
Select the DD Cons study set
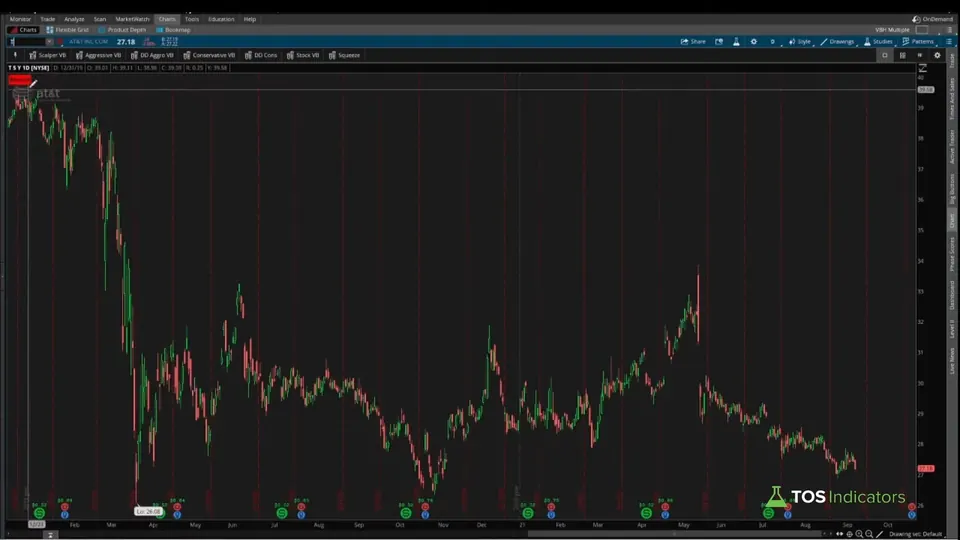coord(261,55)
